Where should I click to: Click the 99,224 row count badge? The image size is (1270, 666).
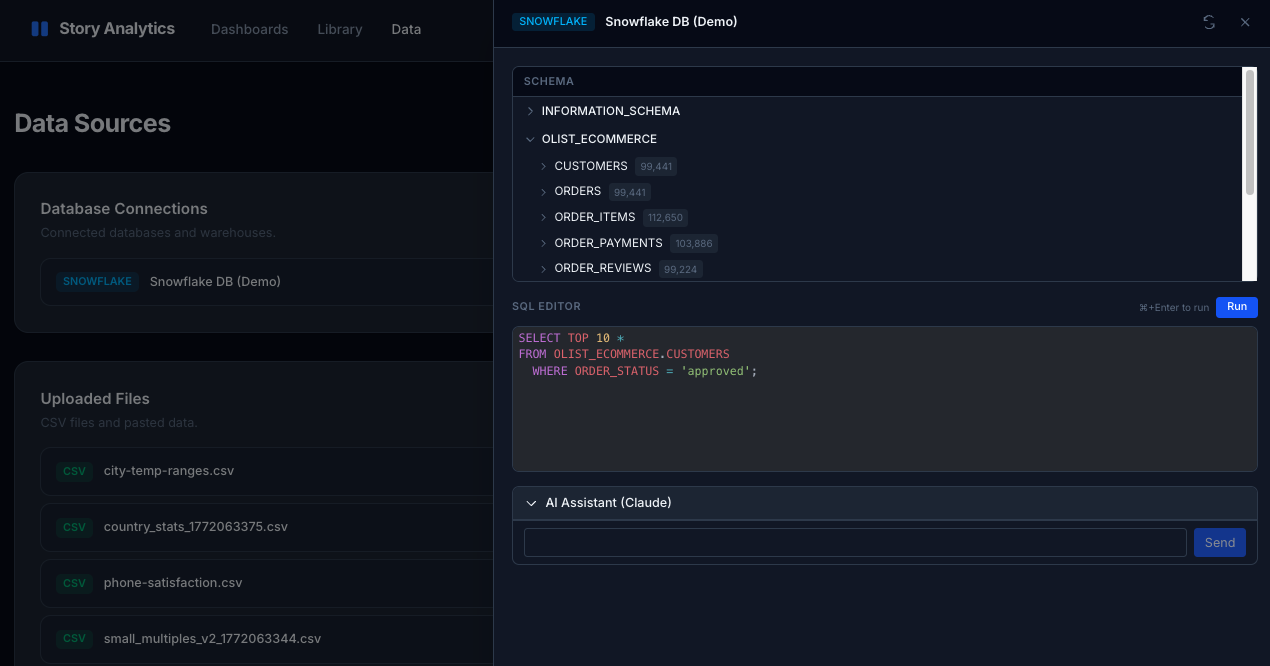coord(680,269)
